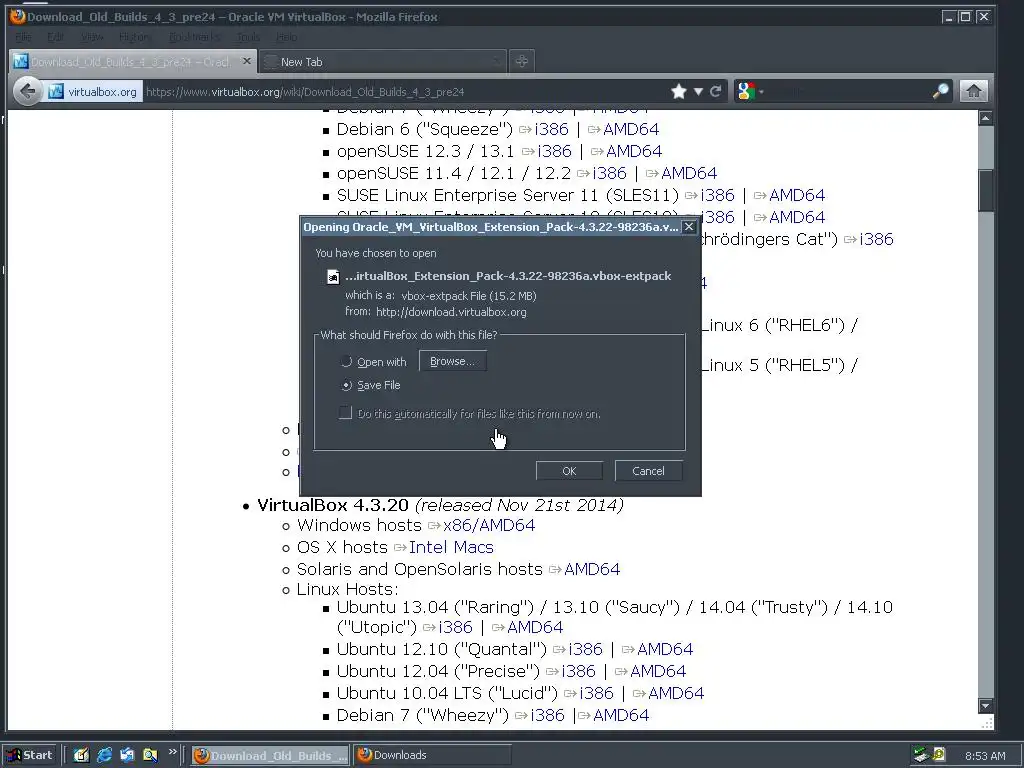Click Download_Old_Builds taskbar button
Viewport: 1024px width, 768px height.
pyautogui.click(x=270, y=755)
